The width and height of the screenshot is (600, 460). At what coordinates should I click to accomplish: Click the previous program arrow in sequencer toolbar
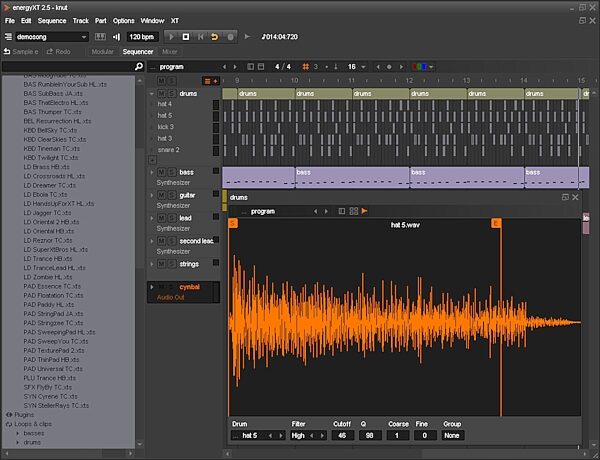224,67
